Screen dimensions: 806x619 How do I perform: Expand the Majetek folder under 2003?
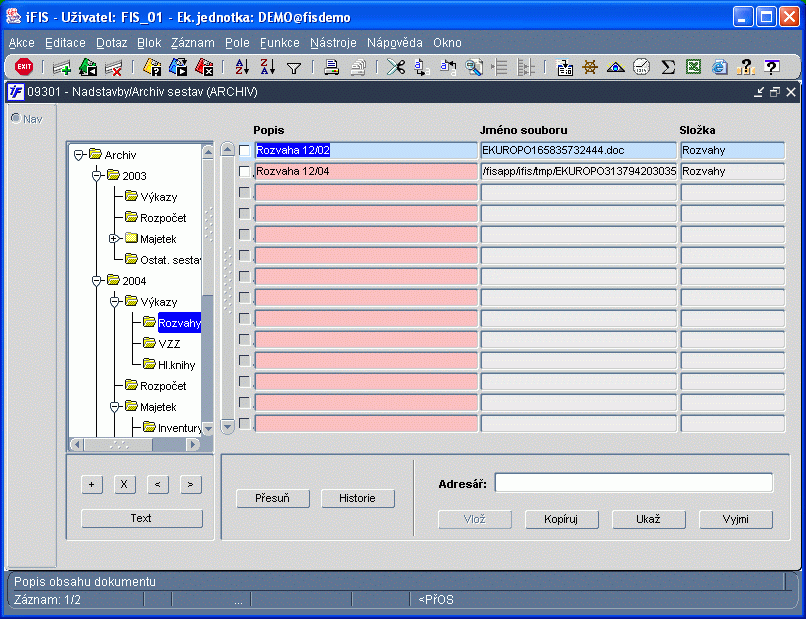pos(114,239)
